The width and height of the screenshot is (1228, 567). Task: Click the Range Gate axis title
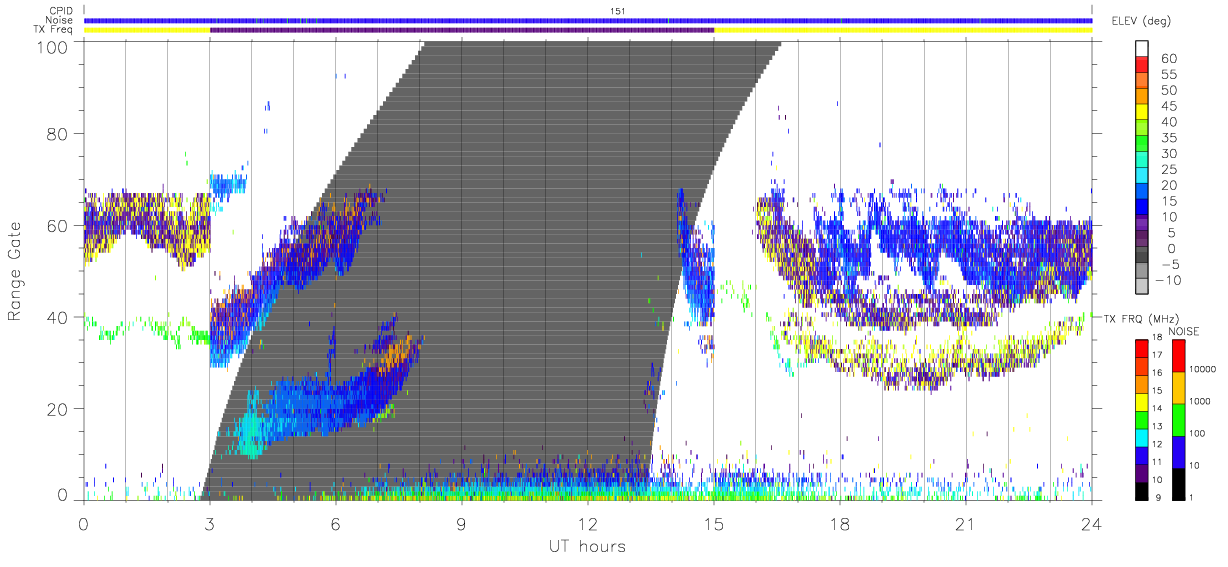pos(15,270)
